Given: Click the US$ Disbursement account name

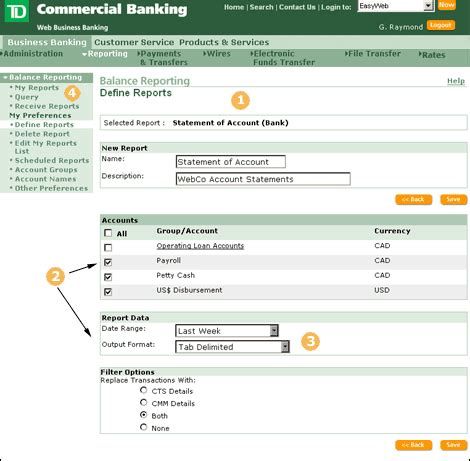Looking at the screenshot, I should point(189,290).
